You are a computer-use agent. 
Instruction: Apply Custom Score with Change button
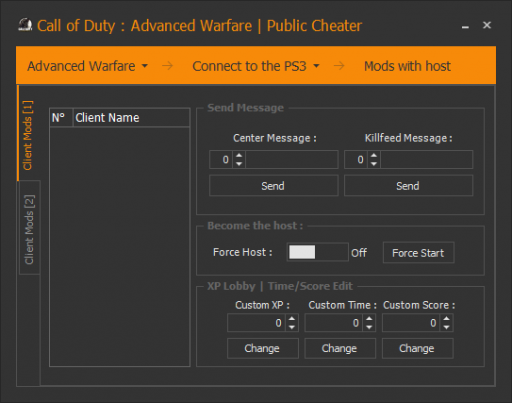[x=417, y=348]
